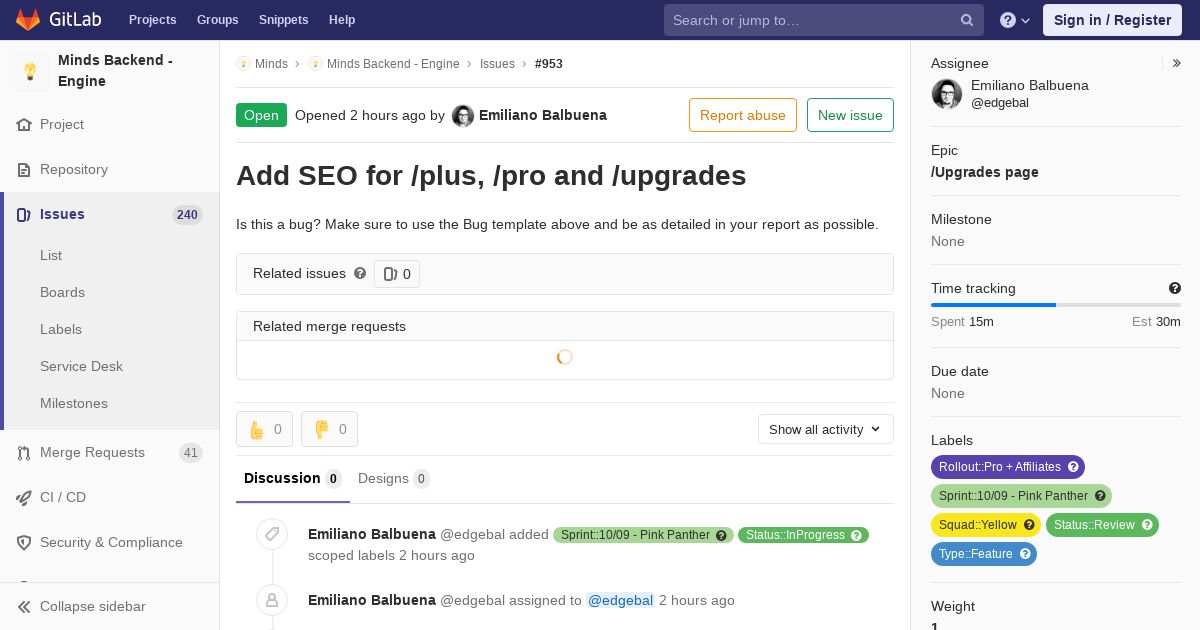Click the help icon on Rollout::Pro + Affiliates label
The width and height of the screenshot is (1200, 630).
pyautogui.click(x=1074, y=467)
